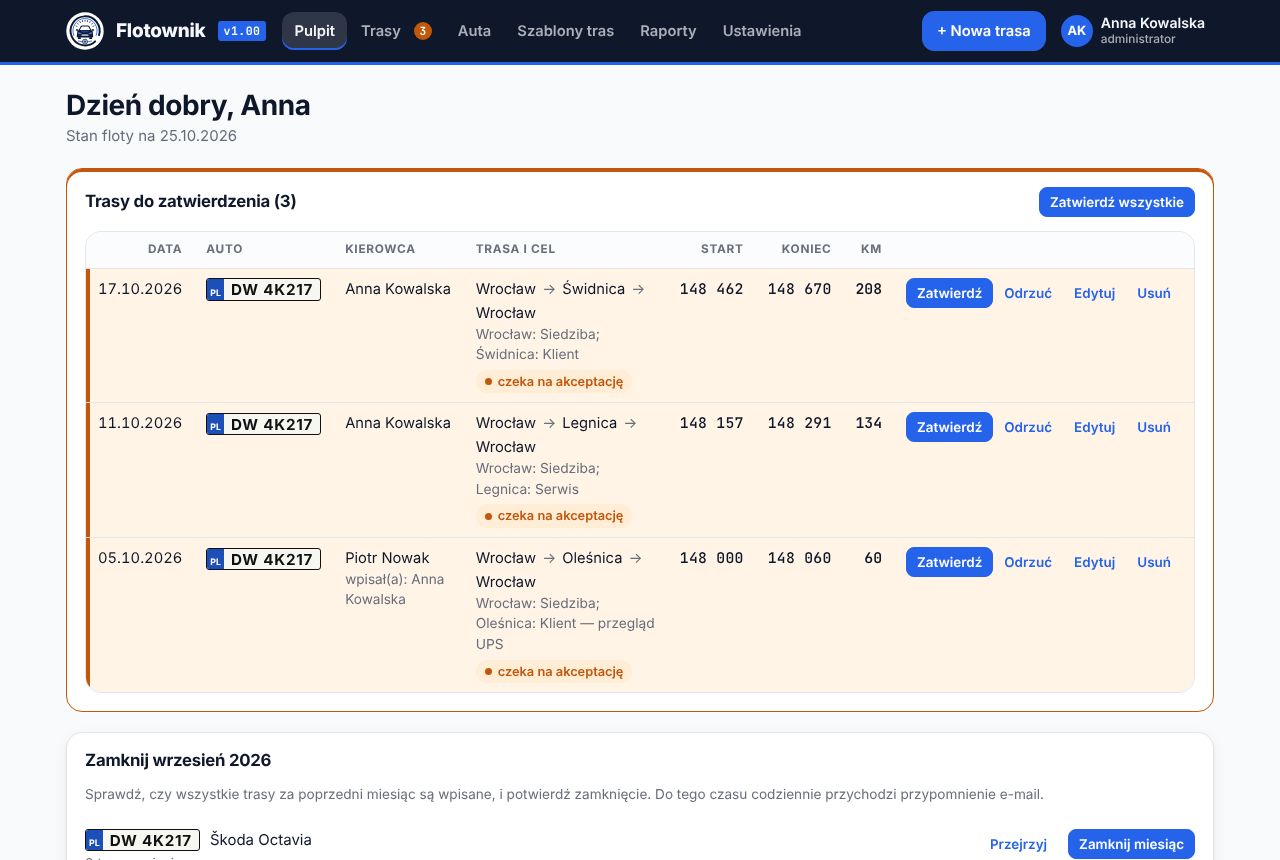Click the v1.00 version badge
1280x860 pixels.
[242, 31]
